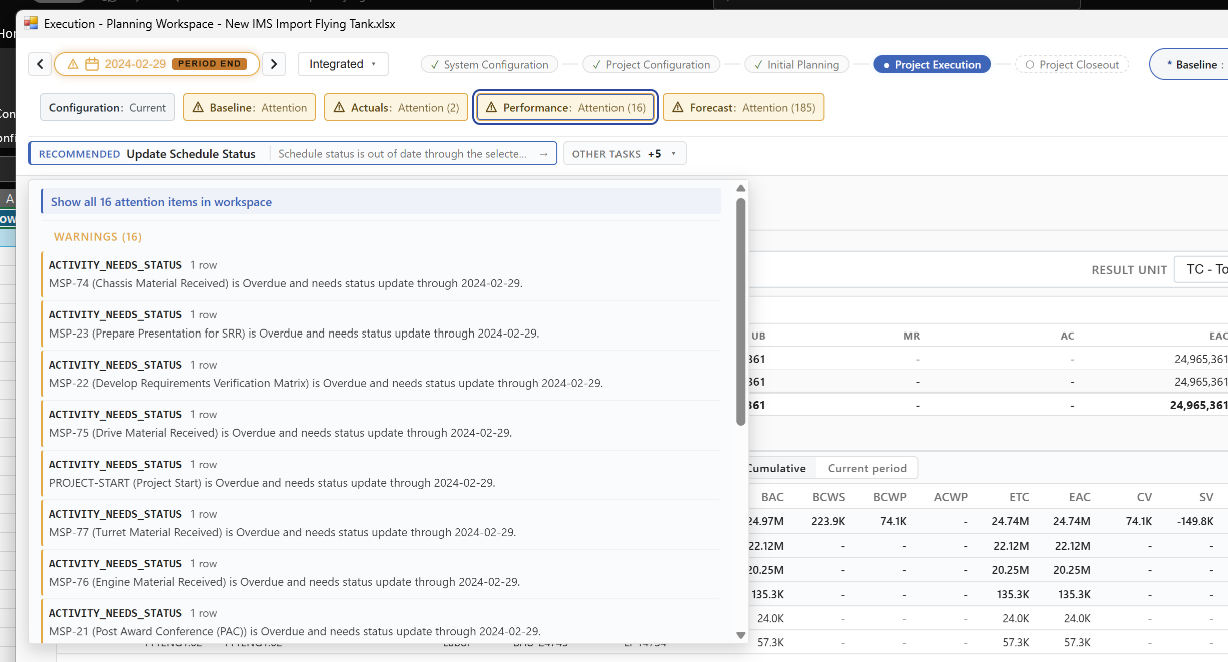Select the System Configuration stage
Image resolution: width=1228 pixels, height=662 pixels.
click(488, 64)
